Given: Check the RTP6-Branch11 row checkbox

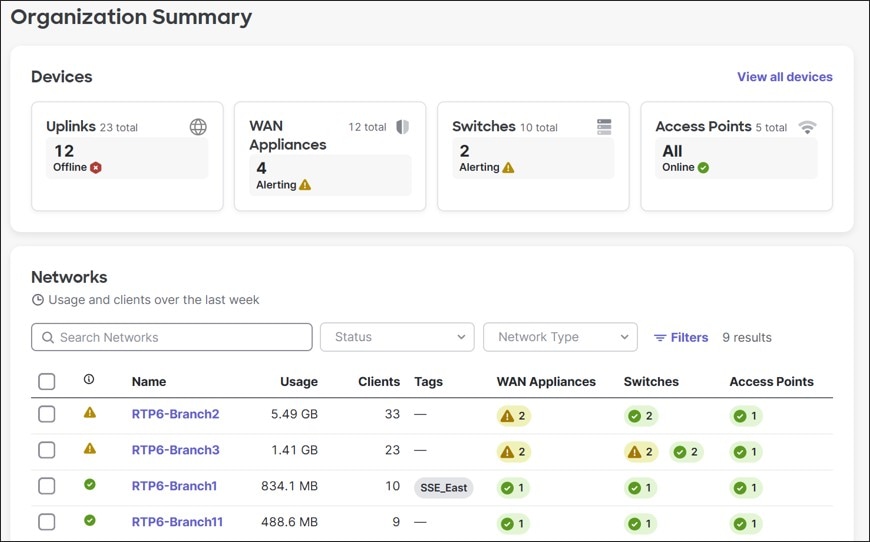Looking at the screenshot, I should [47, 522].
